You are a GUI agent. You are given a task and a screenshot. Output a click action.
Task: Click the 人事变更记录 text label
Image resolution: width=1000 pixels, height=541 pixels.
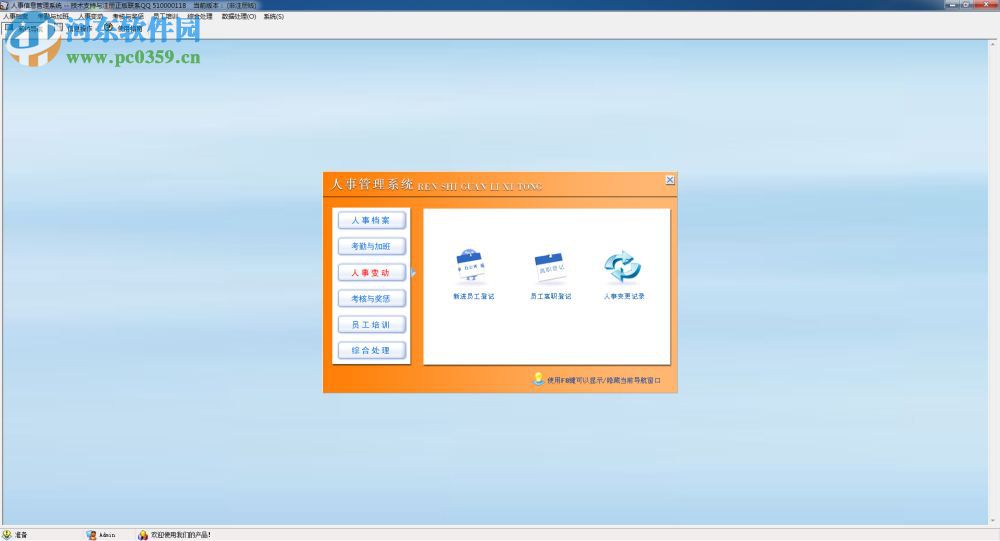624,296
